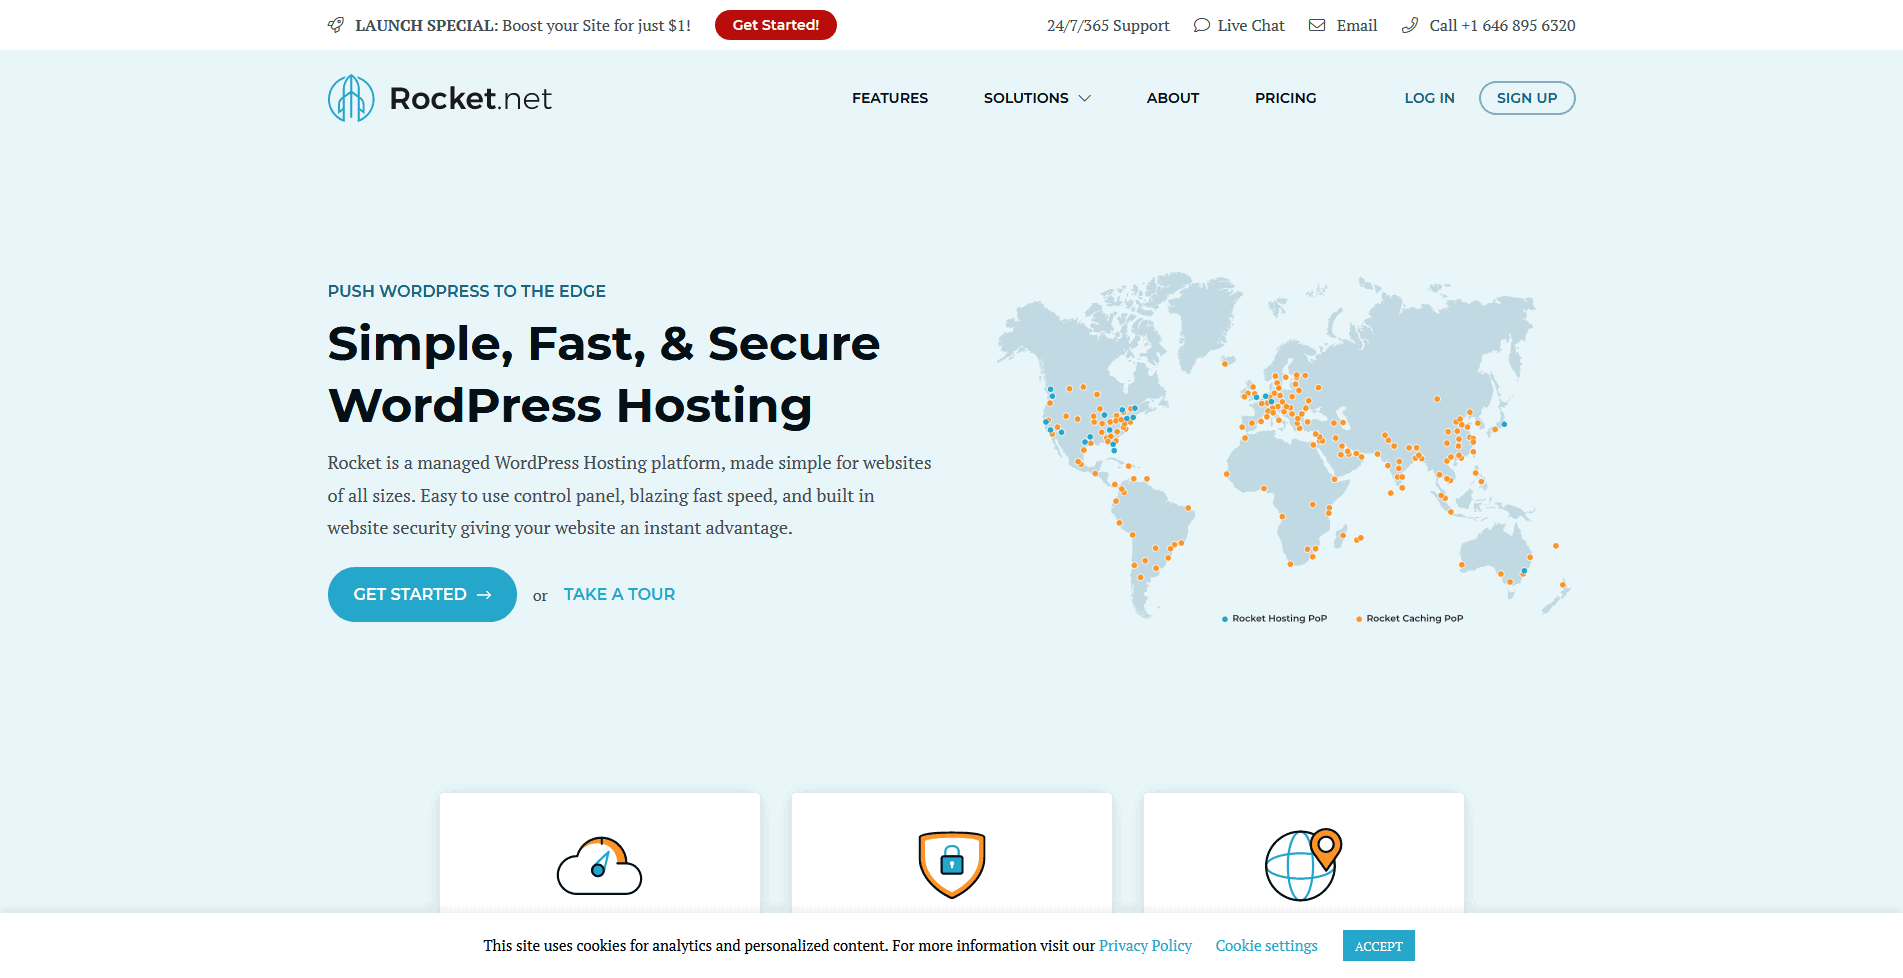Follow the TAKE A TOUR link
Screen dimensions: 1903x978
(619, 594)
